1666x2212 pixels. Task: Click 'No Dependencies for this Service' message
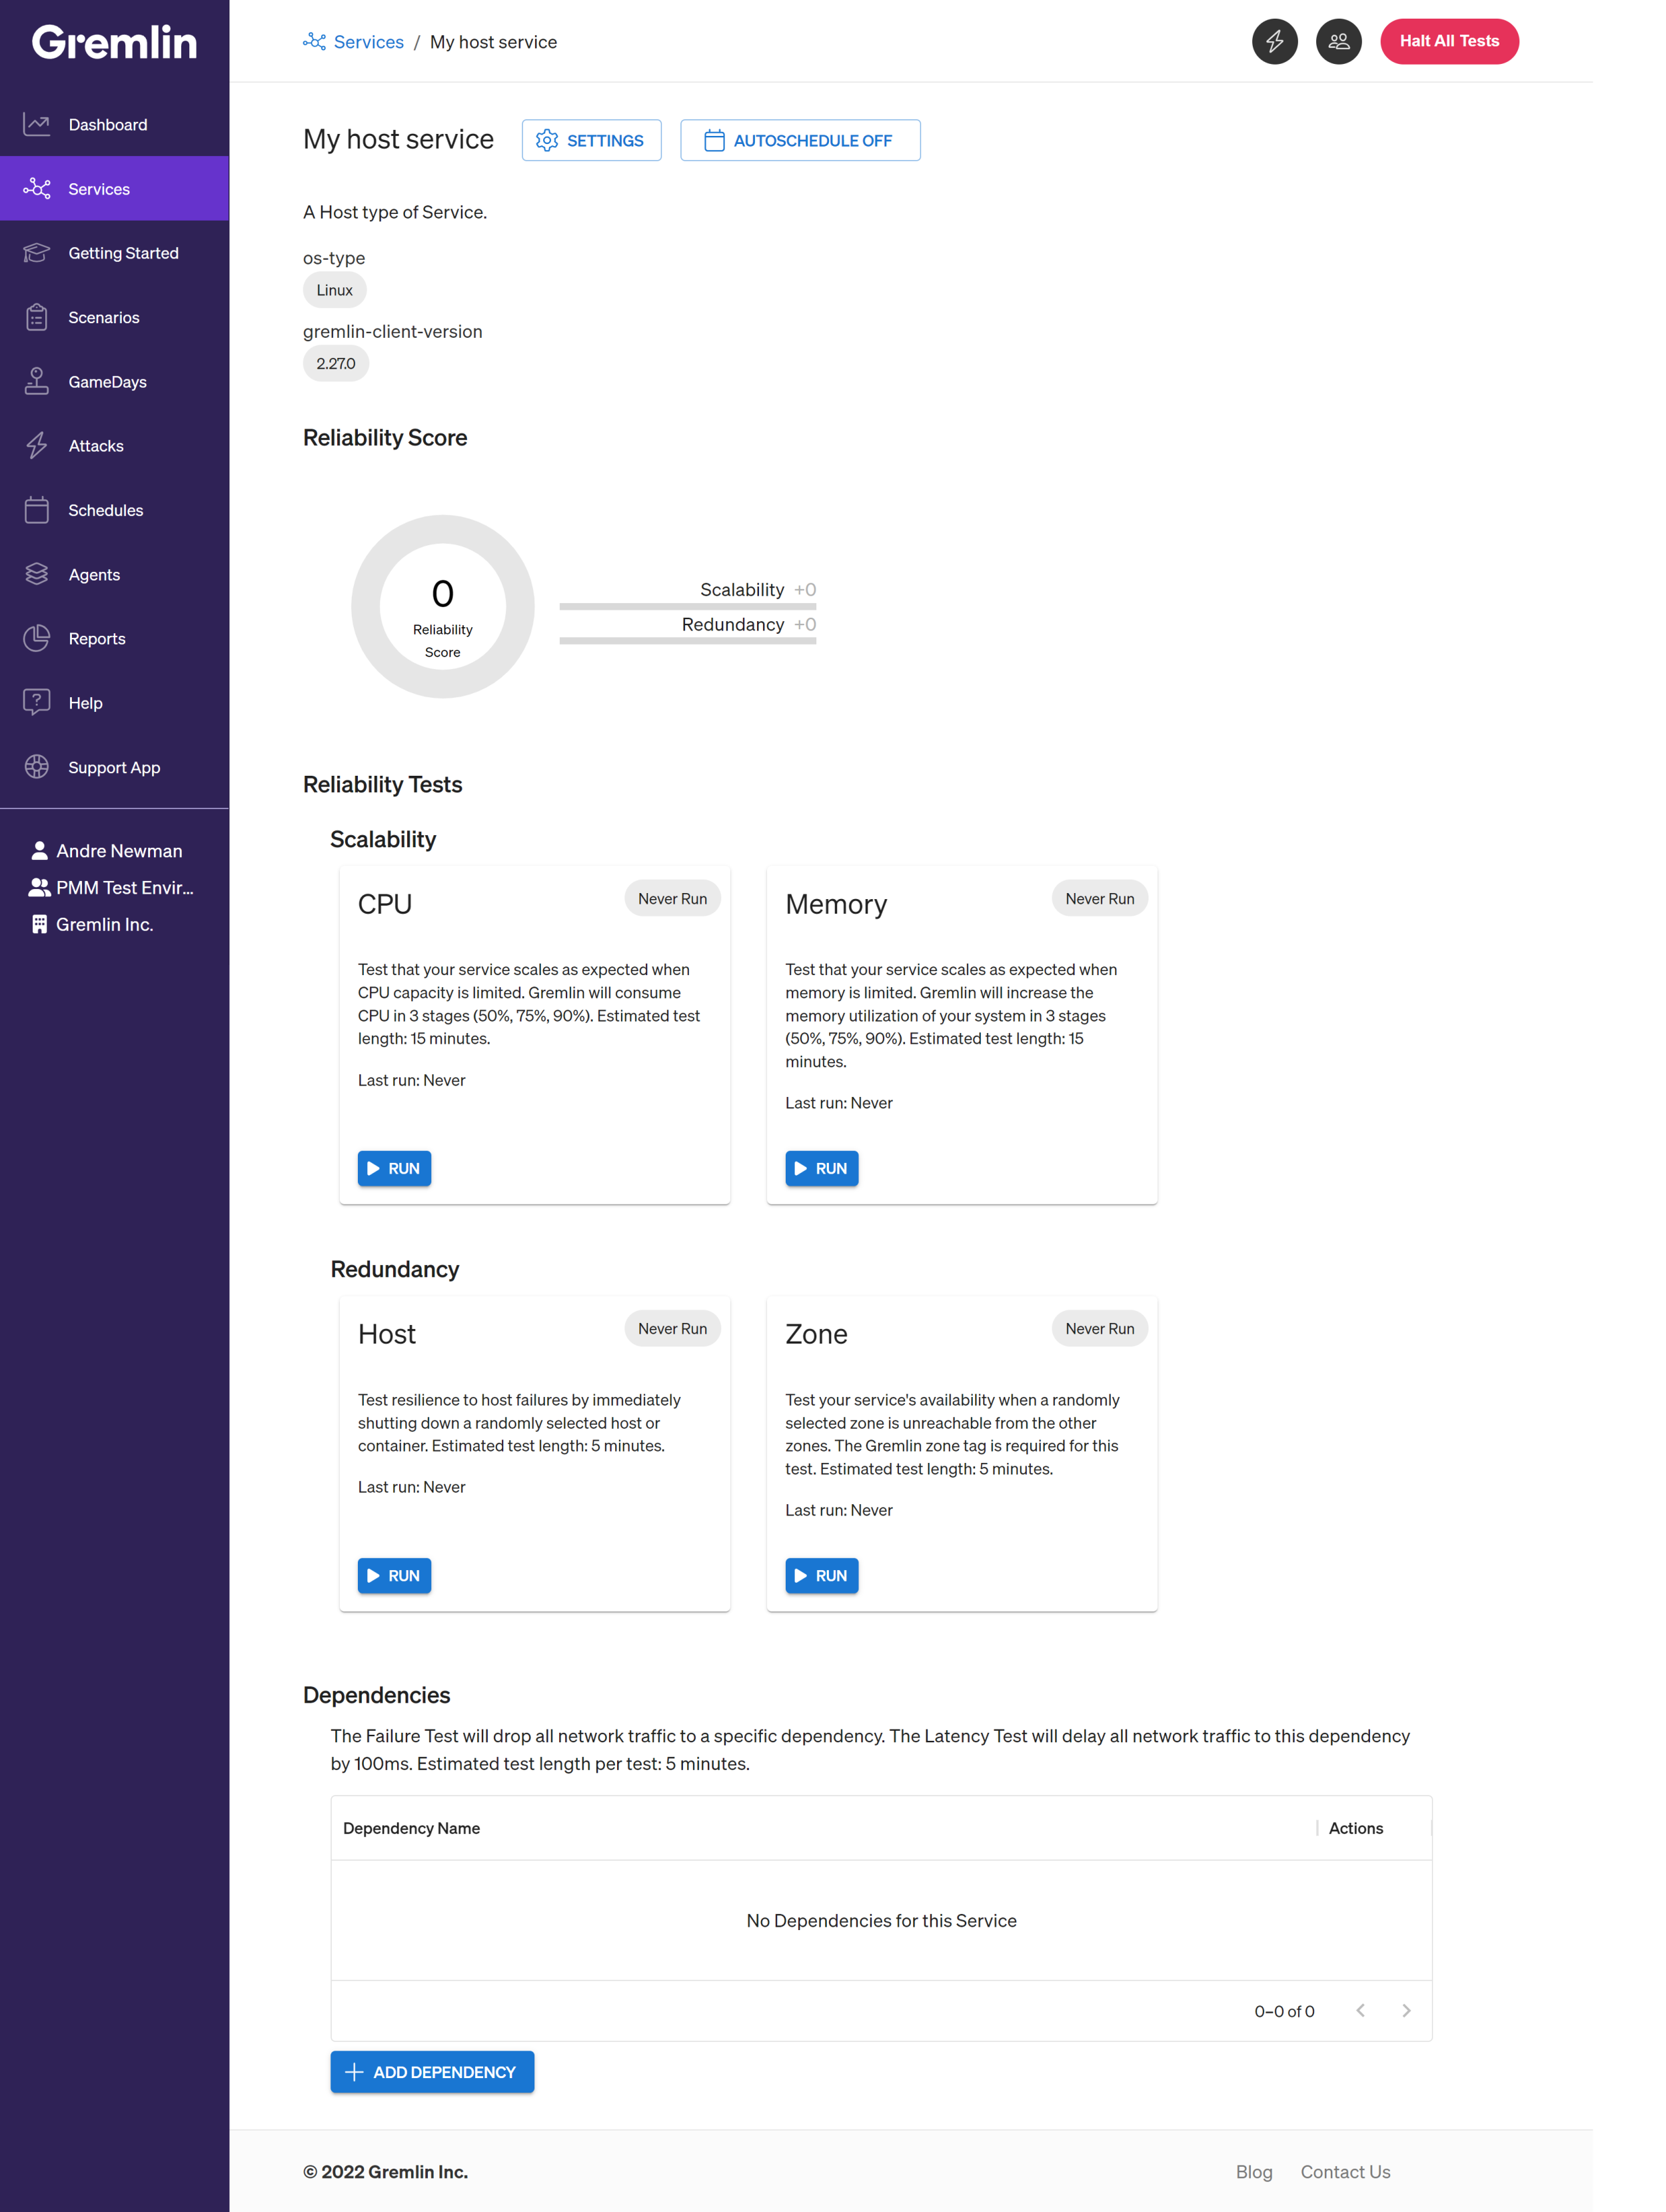pos(881,1920)
